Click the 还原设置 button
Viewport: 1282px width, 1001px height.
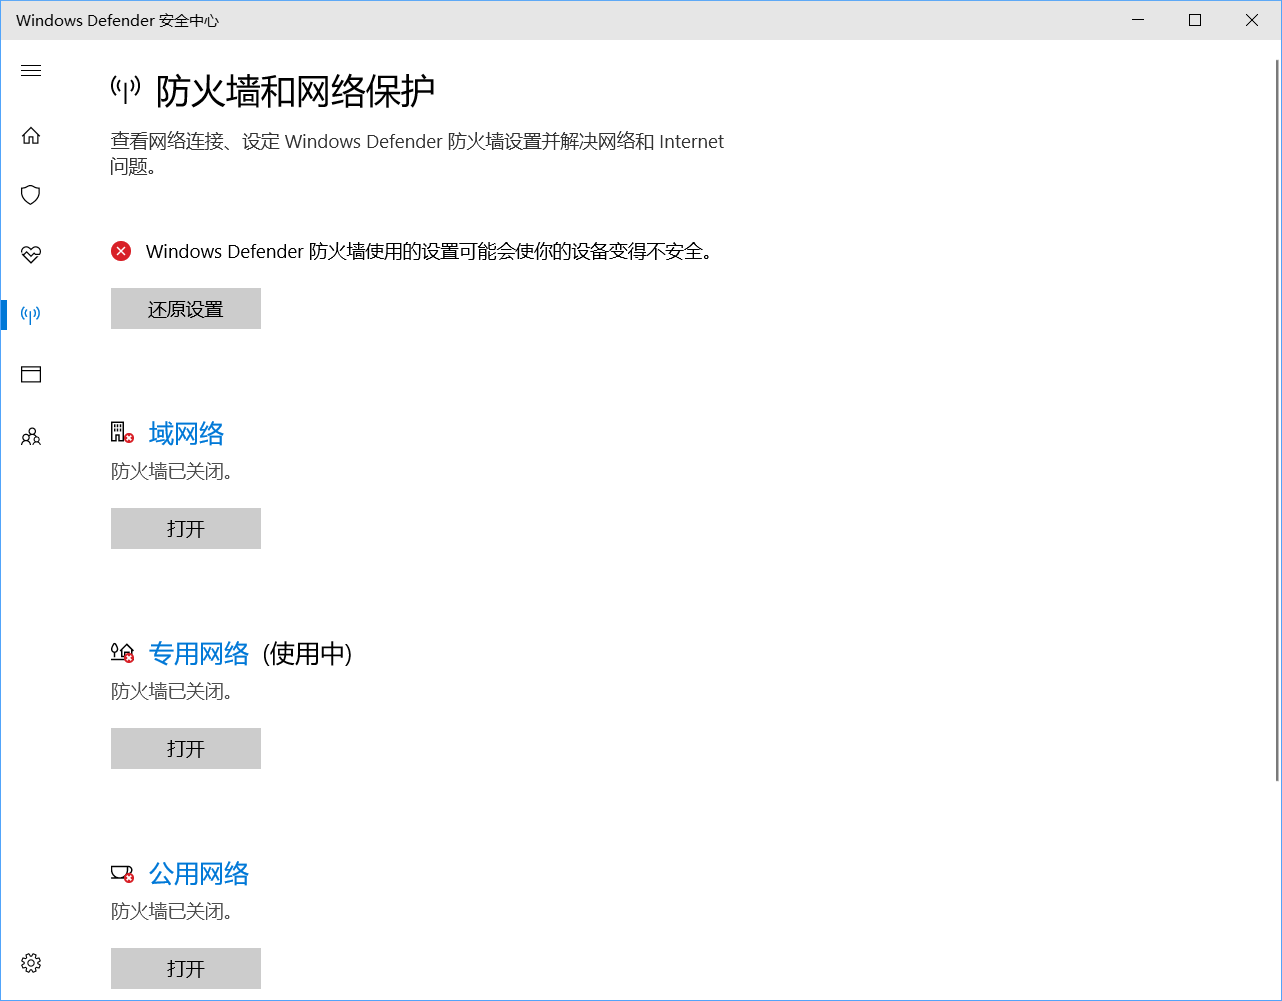click(185, 308)
